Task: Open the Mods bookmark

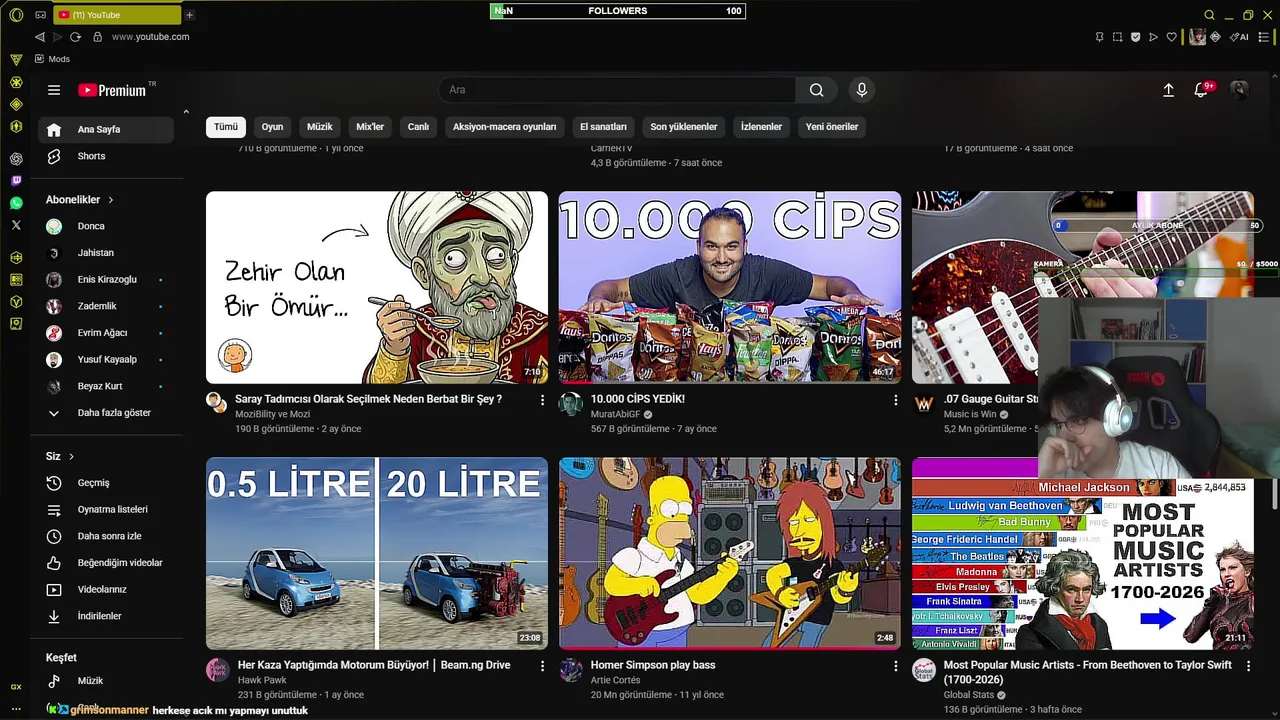Action: pos(51,59)
